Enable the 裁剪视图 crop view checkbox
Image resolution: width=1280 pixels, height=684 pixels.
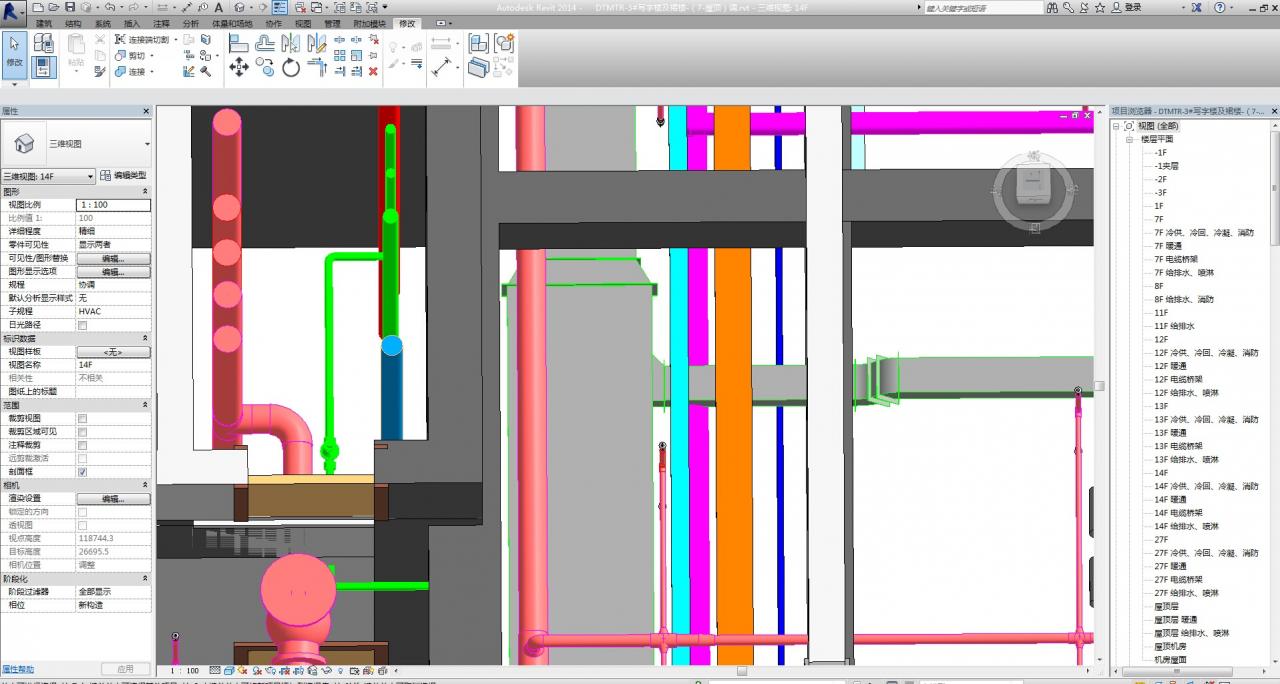click(82, 418)
